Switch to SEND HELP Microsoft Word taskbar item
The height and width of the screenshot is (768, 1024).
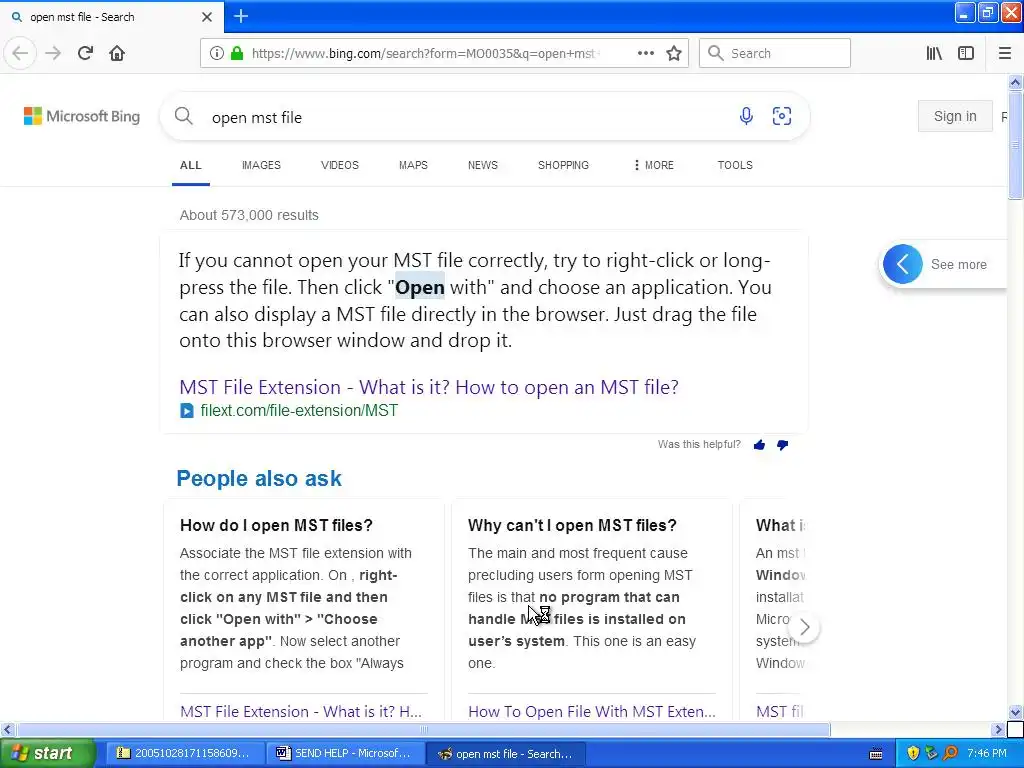tap(345, 754)
